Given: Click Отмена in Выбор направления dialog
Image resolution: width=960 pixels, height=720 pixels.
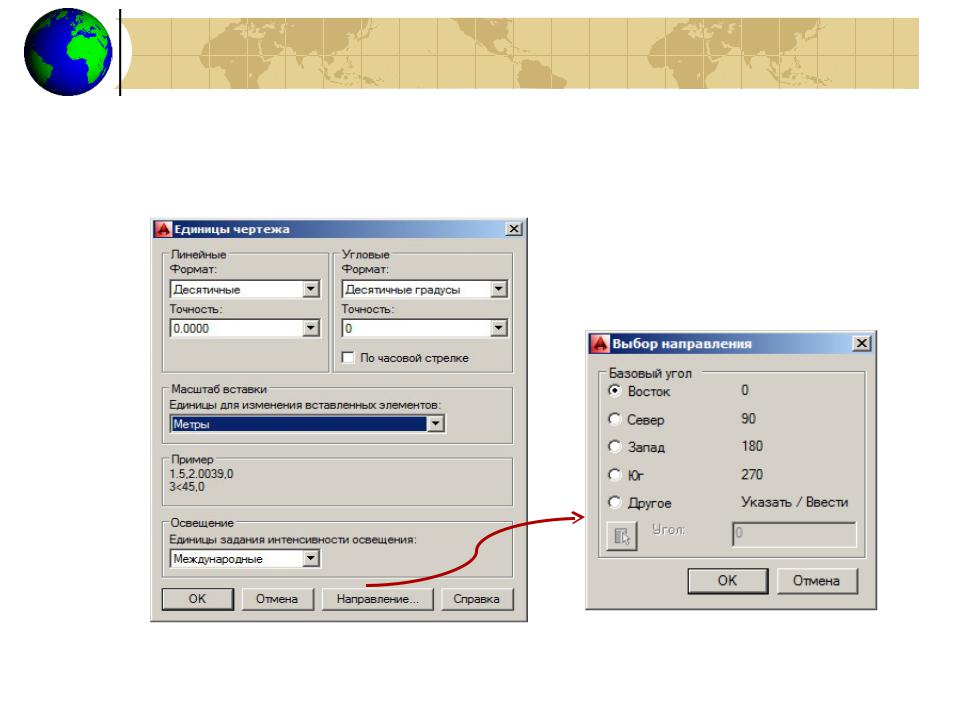Looking at the screenshot, I should pyautogui.click(x=817, y=580).
